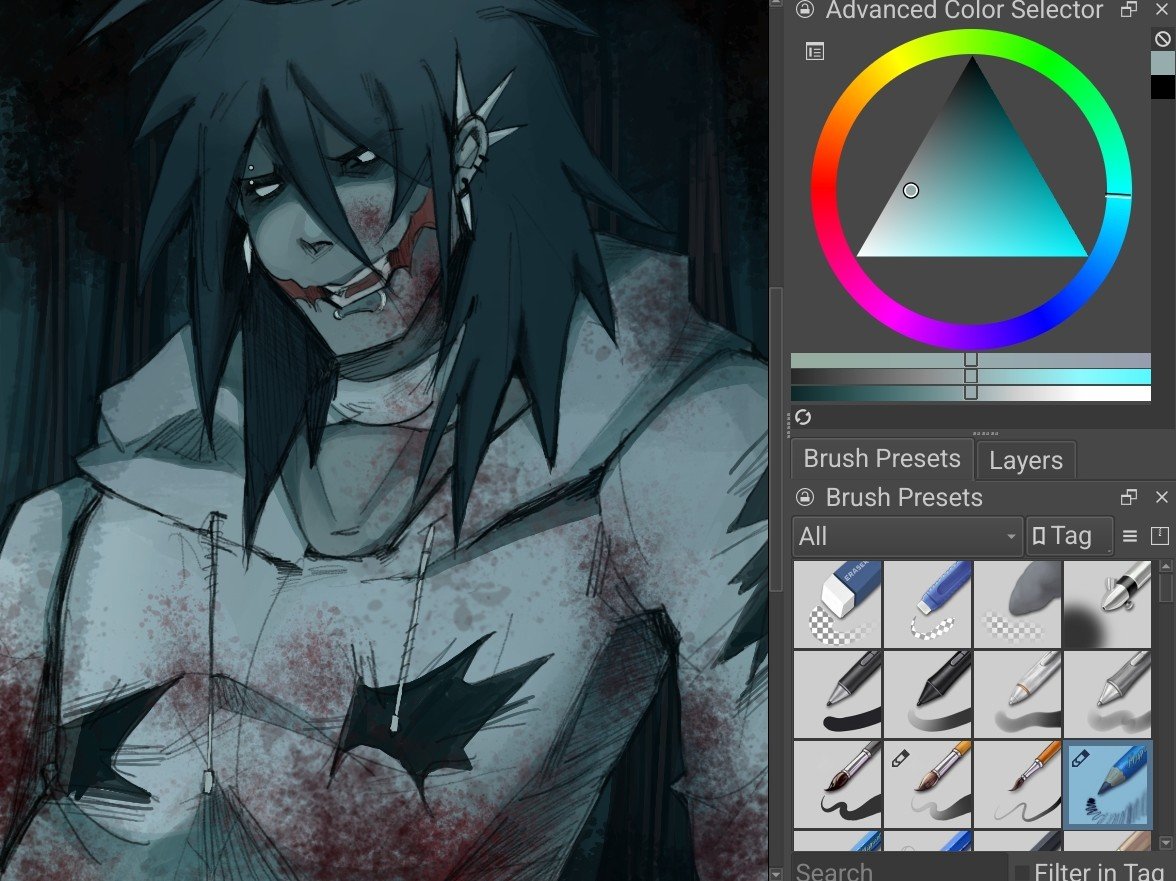Lock the Brush Presets docker
This screenshot has height=881, width=1176.
point(805,497)
